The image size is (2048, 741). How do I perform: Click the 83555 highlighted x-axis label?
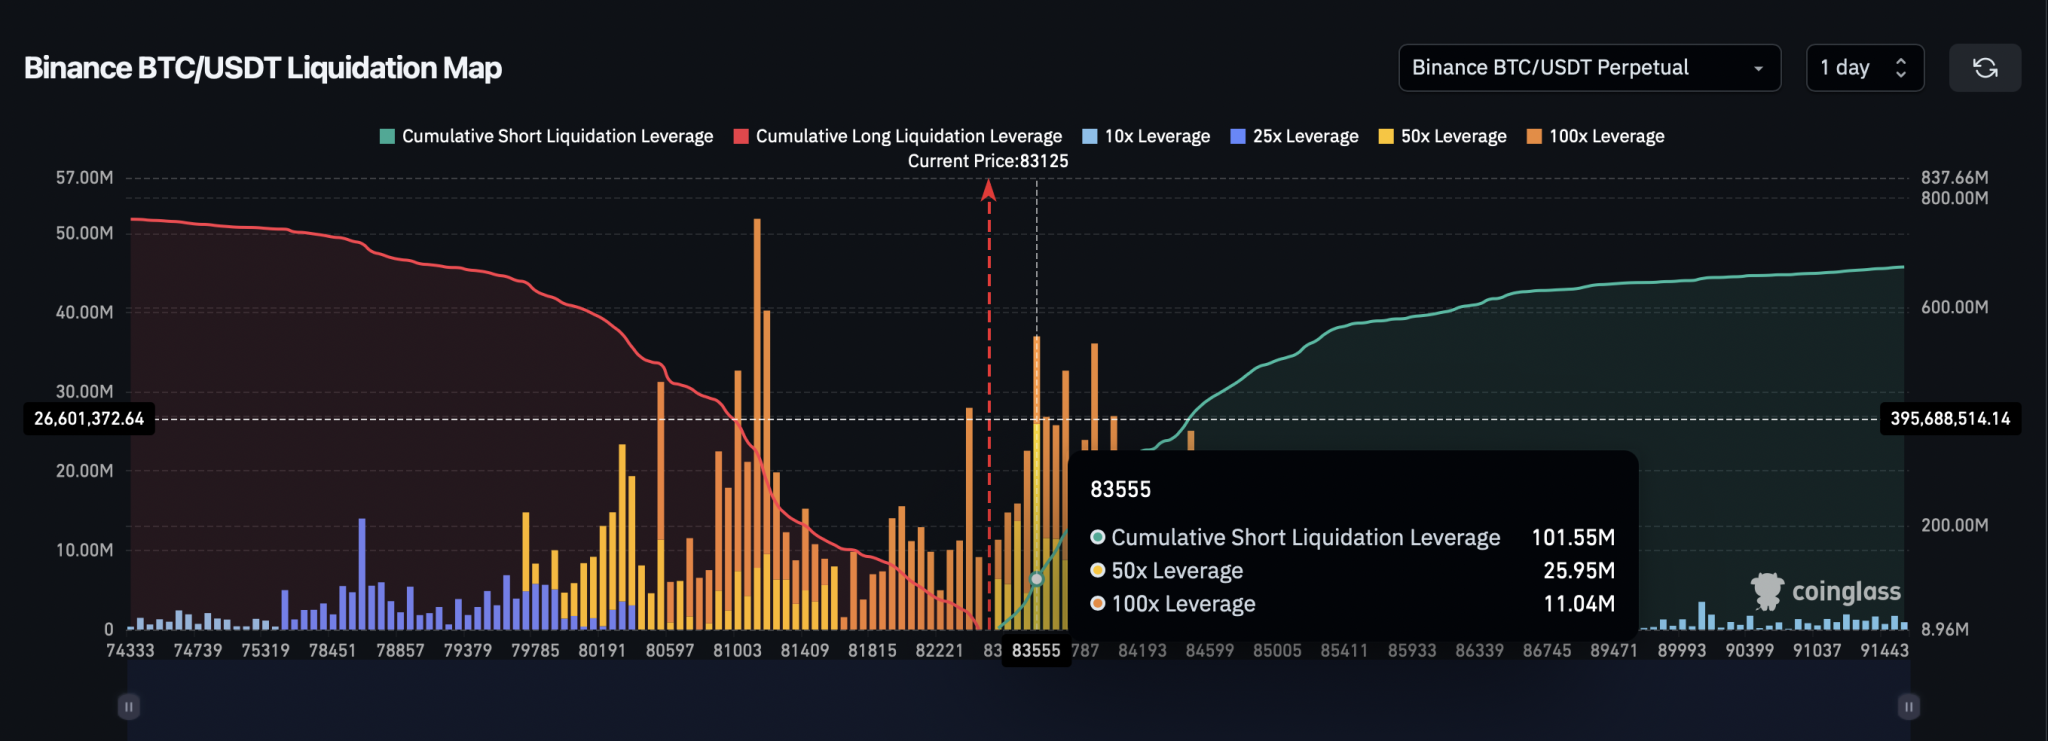pos(1036,651)
